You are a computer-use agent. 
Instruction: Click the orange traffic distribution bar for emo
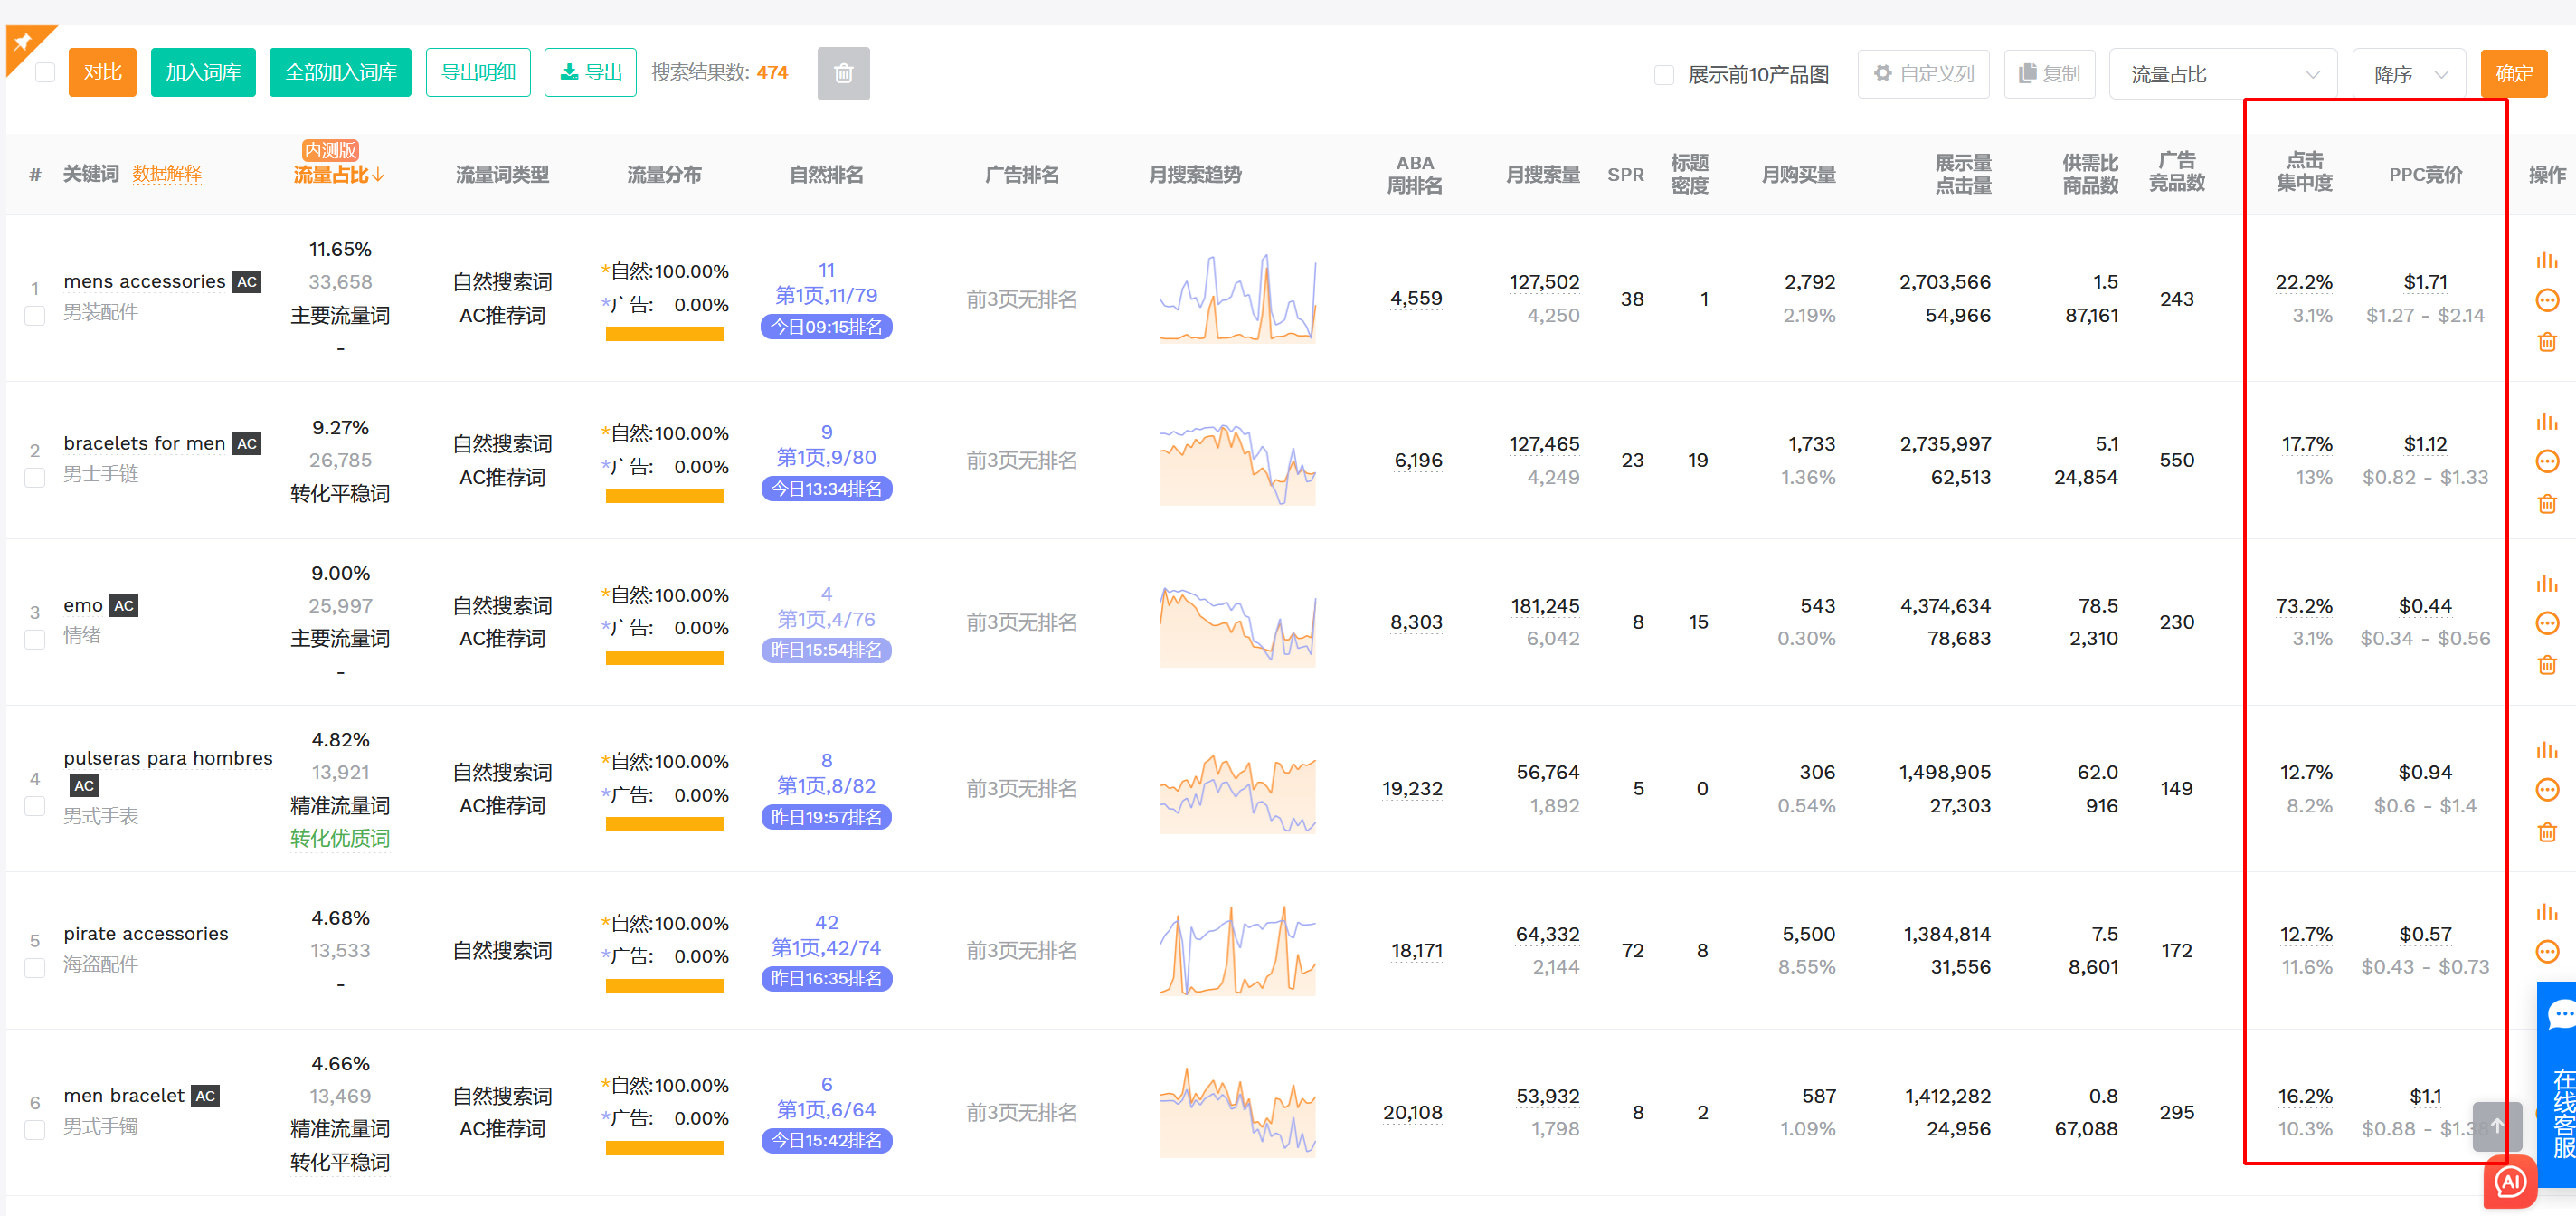pos(664,658)
